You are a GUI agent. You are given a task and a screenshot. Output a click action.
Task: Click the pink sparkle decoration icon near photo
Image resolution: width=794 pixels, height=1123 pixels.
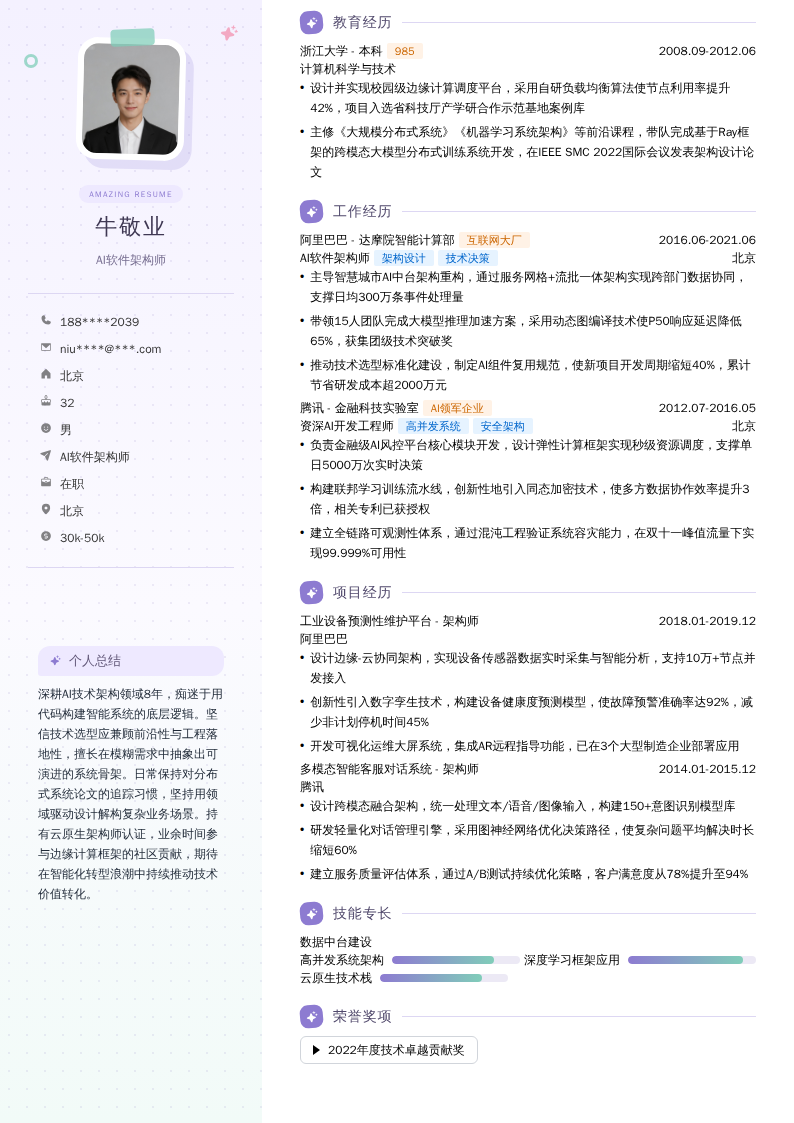[229, 33]
